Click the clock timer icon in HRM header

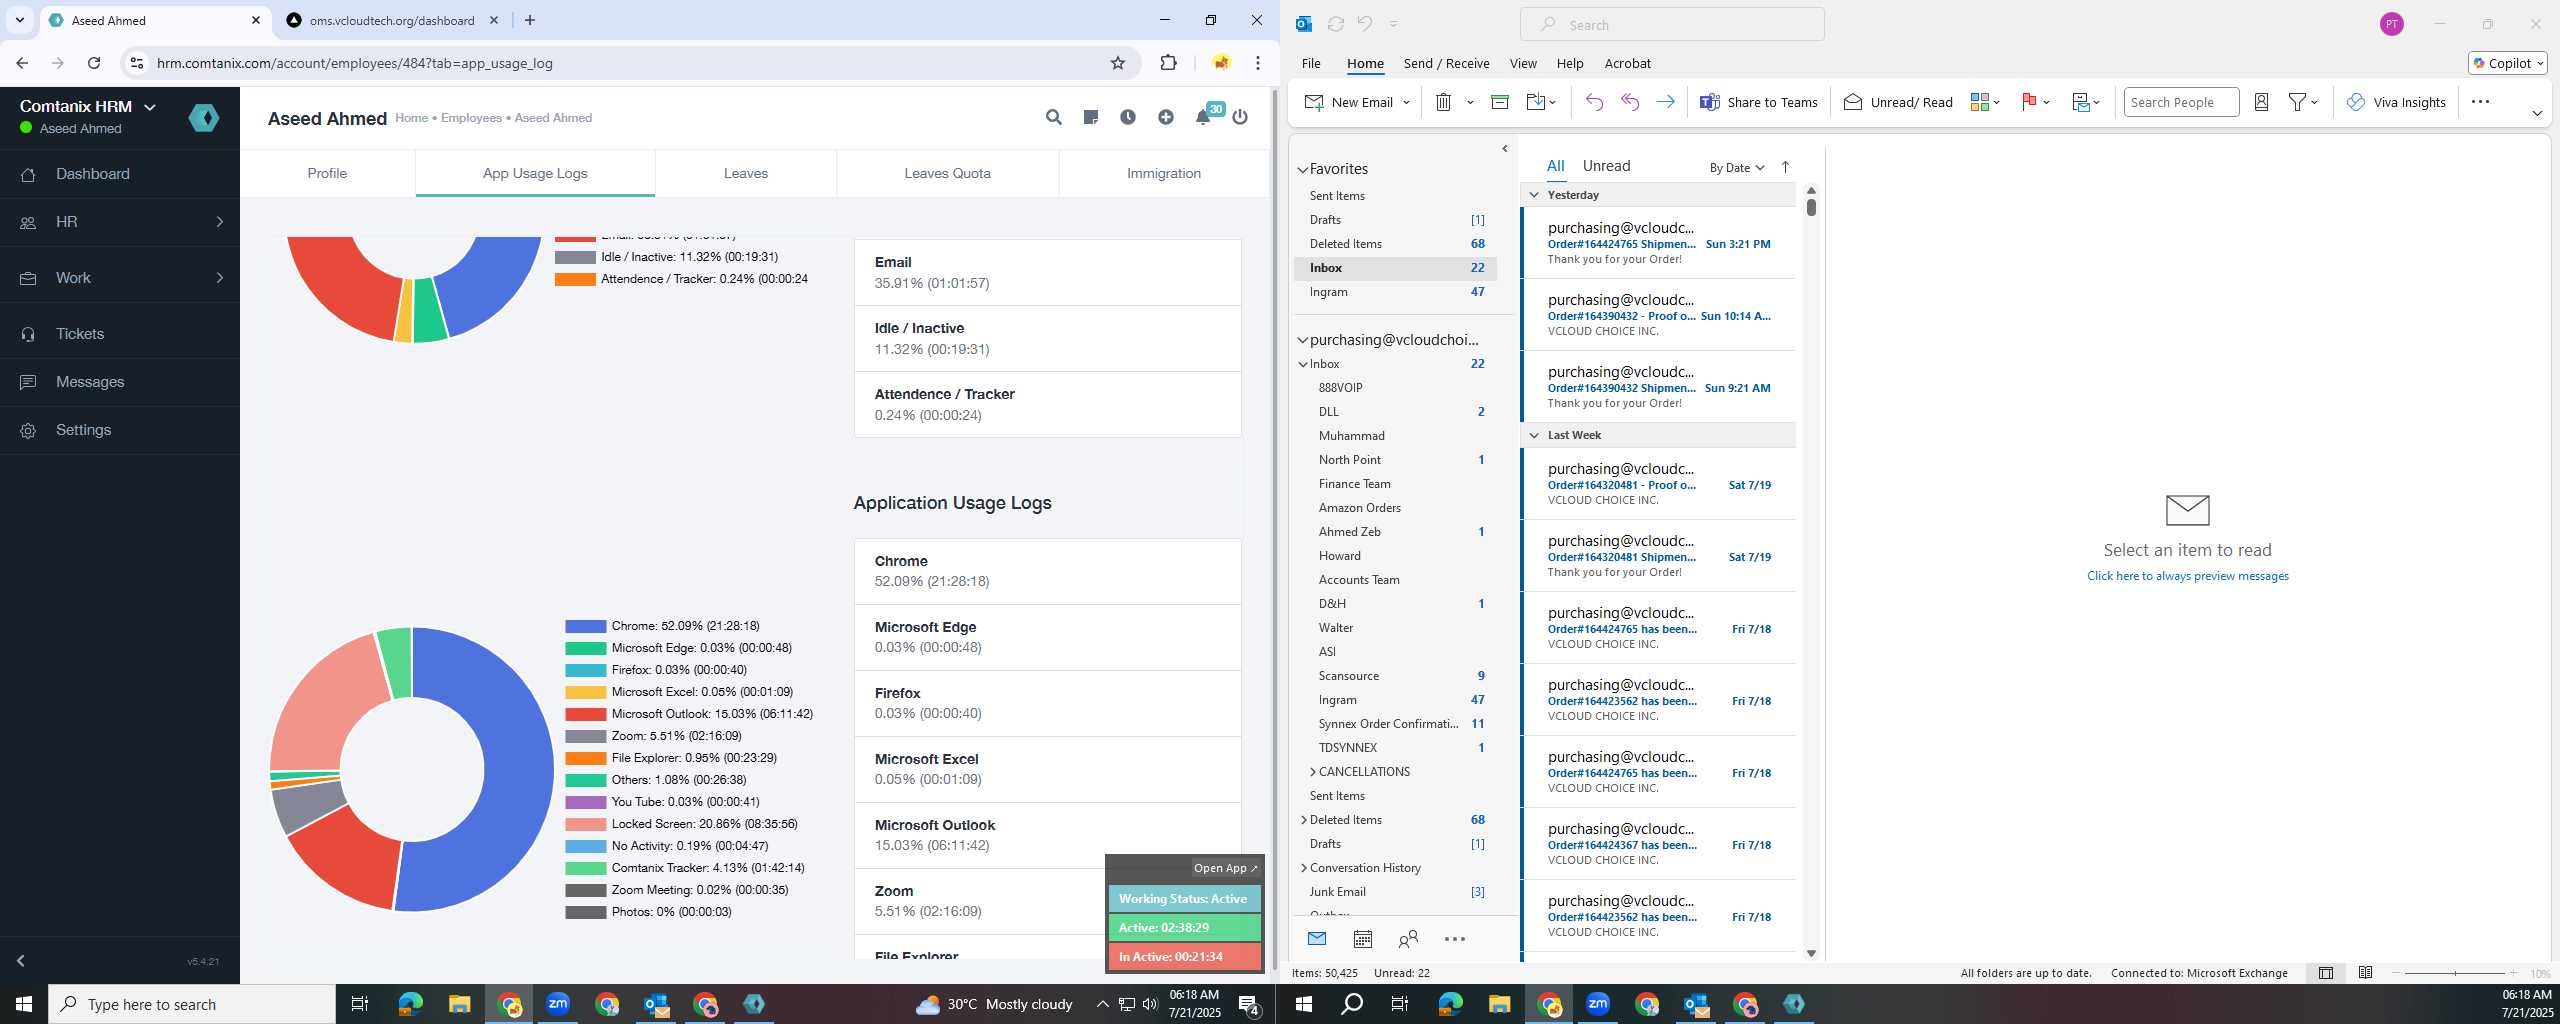pyautogui.click(x=1128, y=117)
